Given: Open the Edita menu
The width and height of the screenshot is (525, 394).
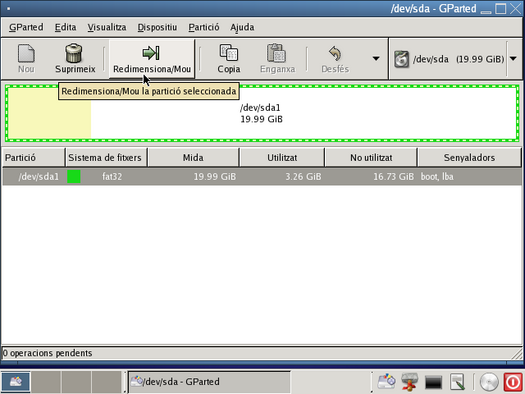Looking at the screenshot, I should [65, 27].
